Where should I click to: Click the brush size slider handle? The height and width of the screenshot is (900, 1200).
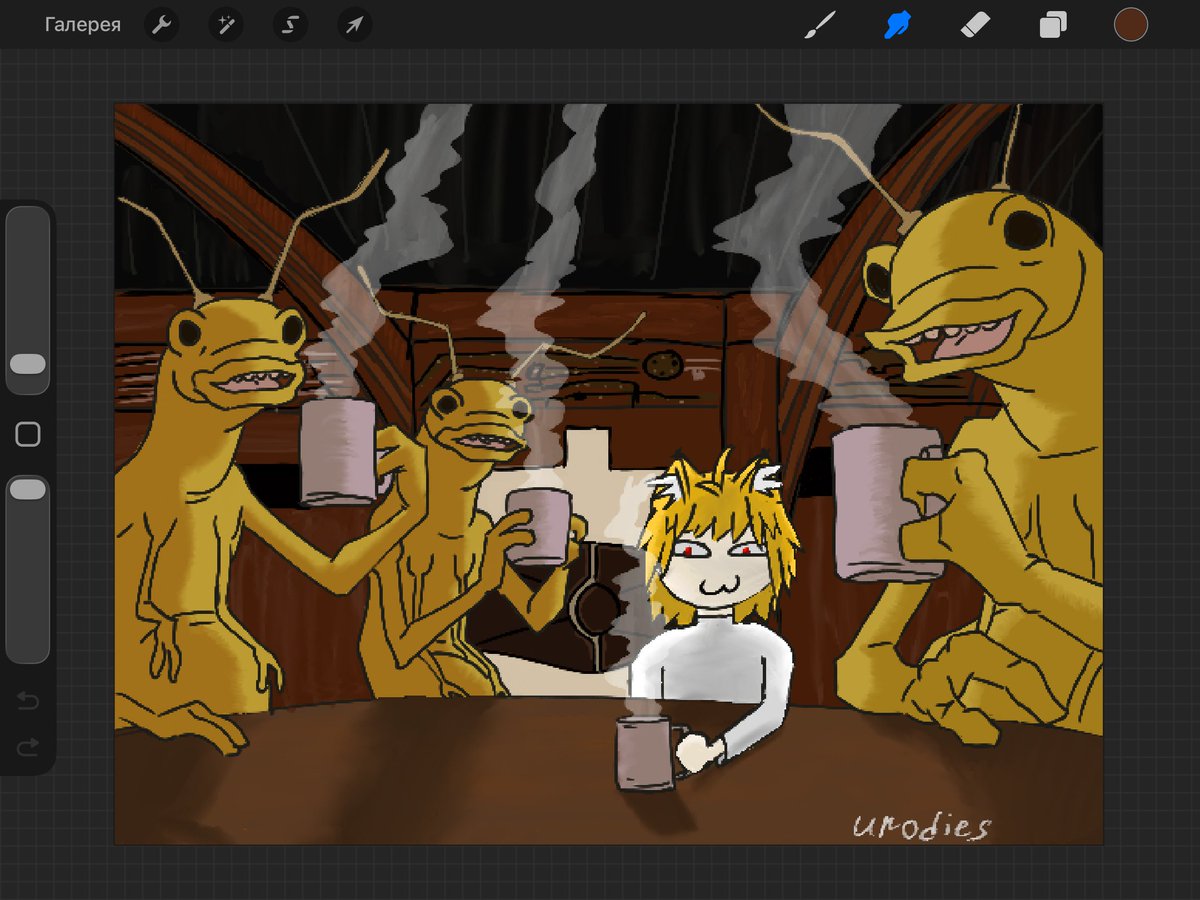point(28,363)
